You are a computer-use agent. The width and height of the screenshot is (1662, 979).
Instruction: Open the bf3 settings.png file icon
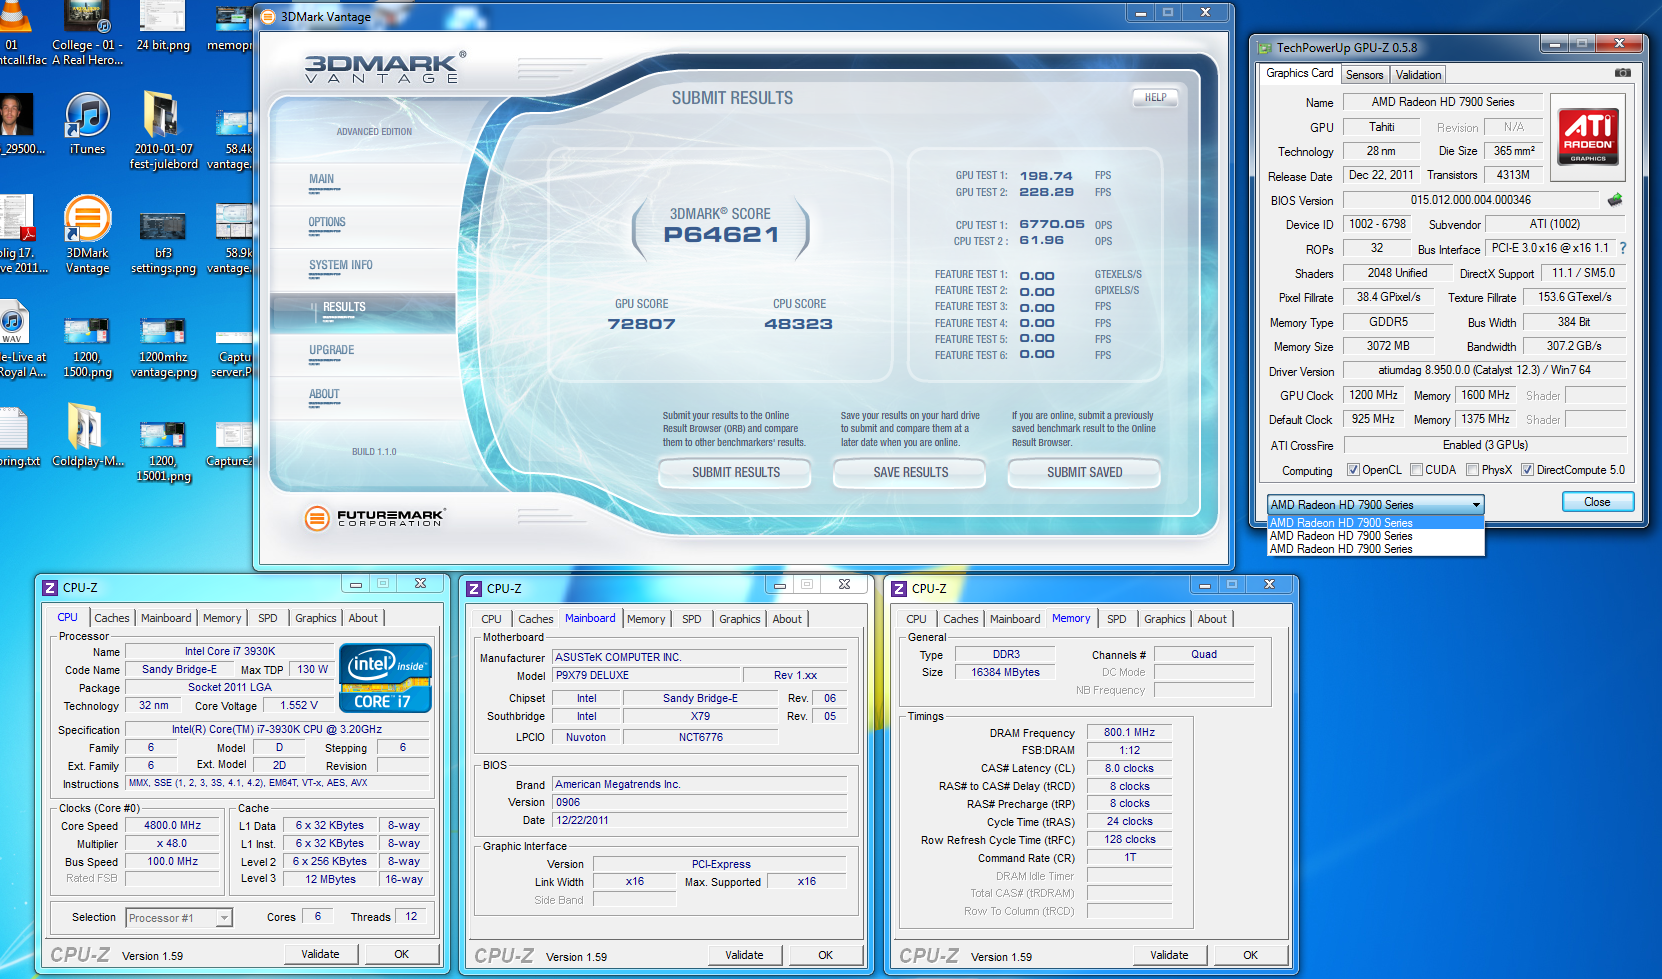(x=163, y=243)
